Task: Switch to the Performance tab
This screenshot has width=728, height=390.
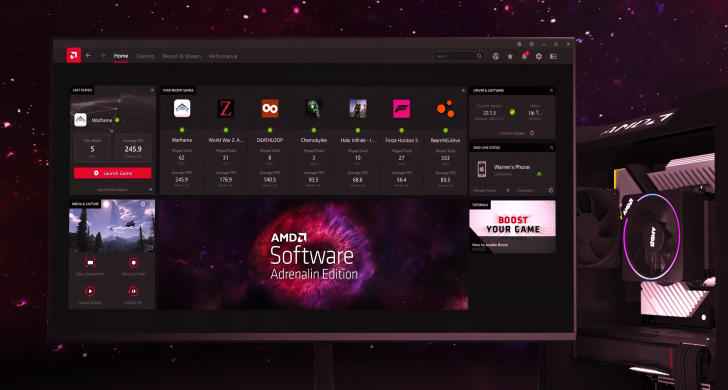Action: (x=223, y=56)
